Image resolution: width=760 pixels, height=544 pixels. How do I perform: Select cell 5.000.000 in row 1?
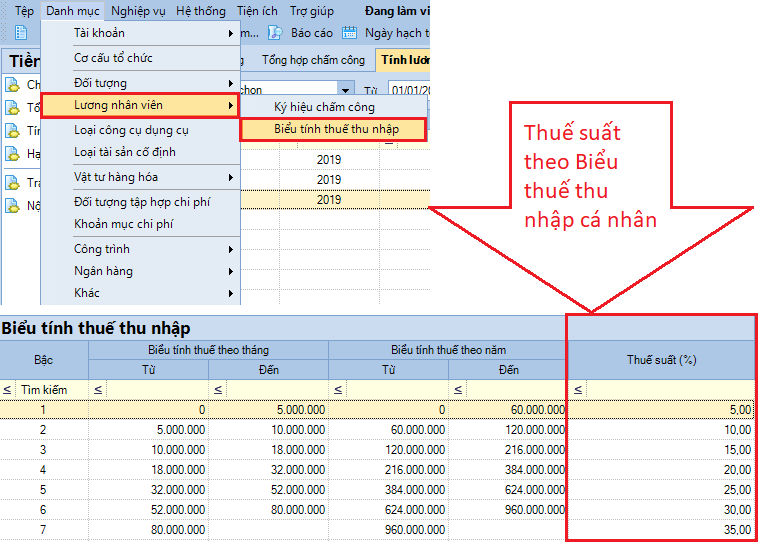tap(269, 410)
